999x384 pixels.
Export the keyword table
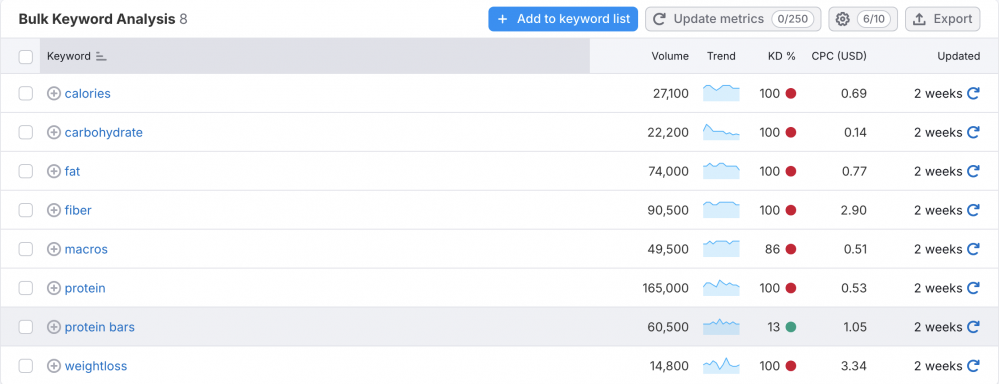(942, 19)
